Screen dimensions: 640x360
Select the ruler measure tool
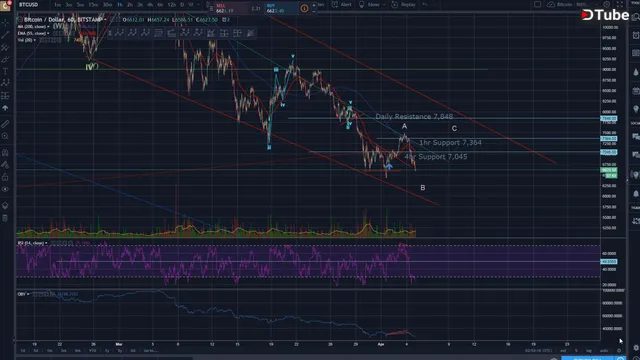tap(5, 124)
